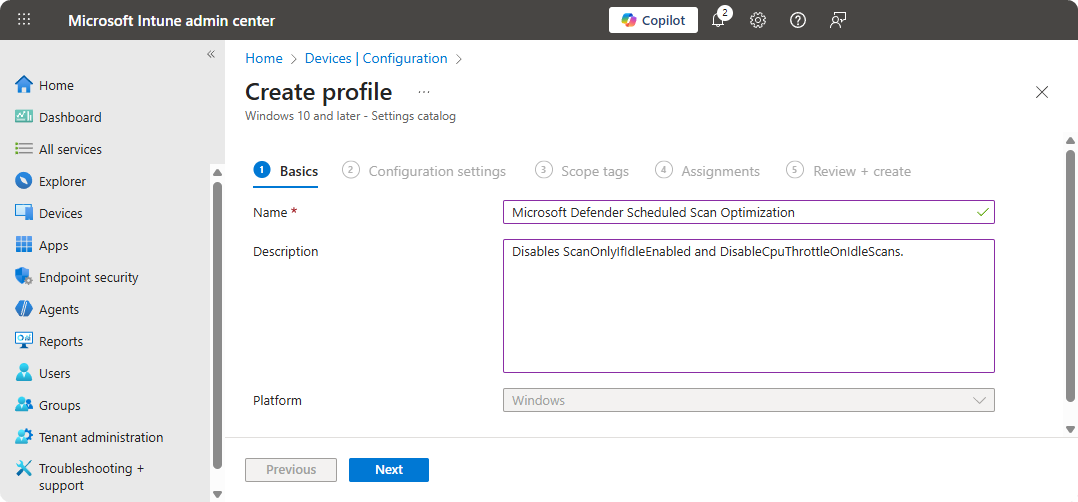
Task: Open Tenant administration in sidebar
Action: click(x=100, y=437)
